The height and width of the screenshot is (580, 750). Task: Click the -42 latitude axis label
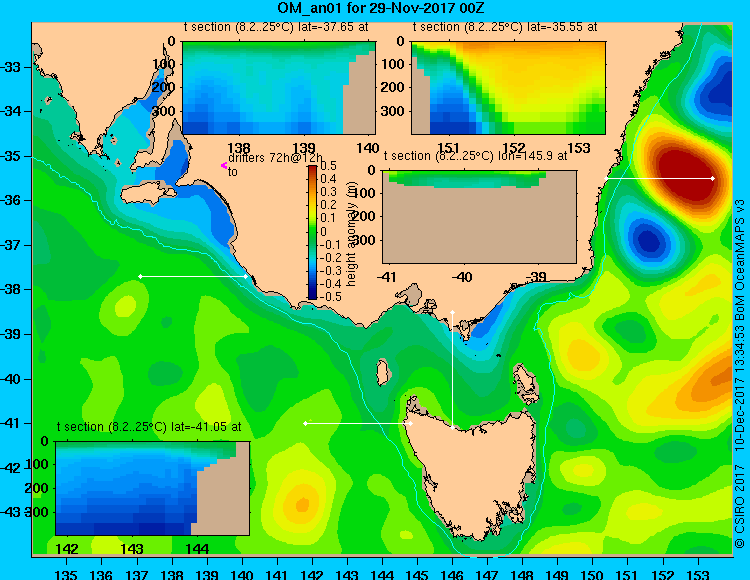pos(11,468)
